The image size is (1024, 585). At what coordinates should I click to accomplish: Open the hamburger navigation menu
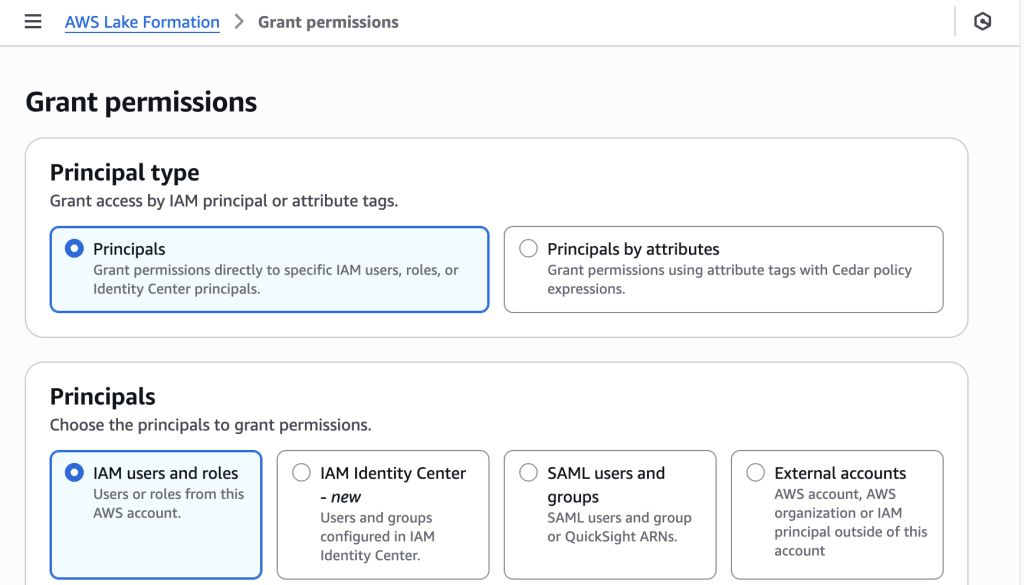(33, 22)
